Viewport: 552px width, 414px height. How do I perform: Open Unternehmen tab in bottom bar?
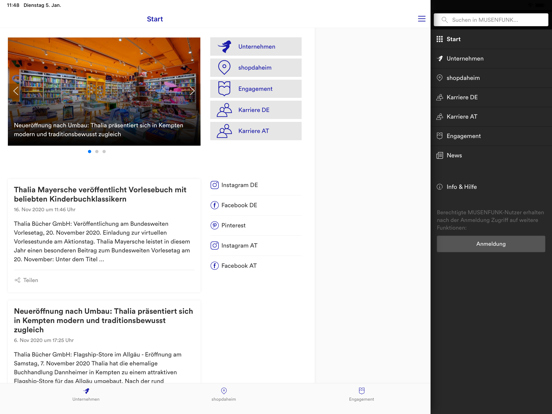pyautogui.click(x=86, y=394)
